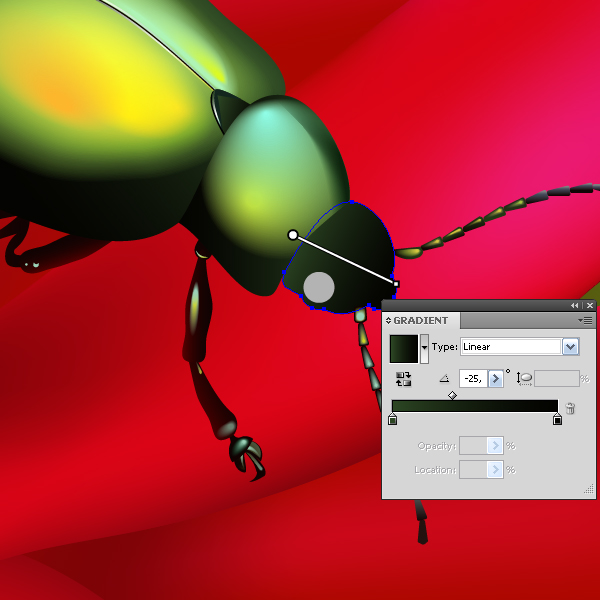Select the right black gradient stop
The height and width of the screenshot is (600, 600).
[x=558, y=419]
